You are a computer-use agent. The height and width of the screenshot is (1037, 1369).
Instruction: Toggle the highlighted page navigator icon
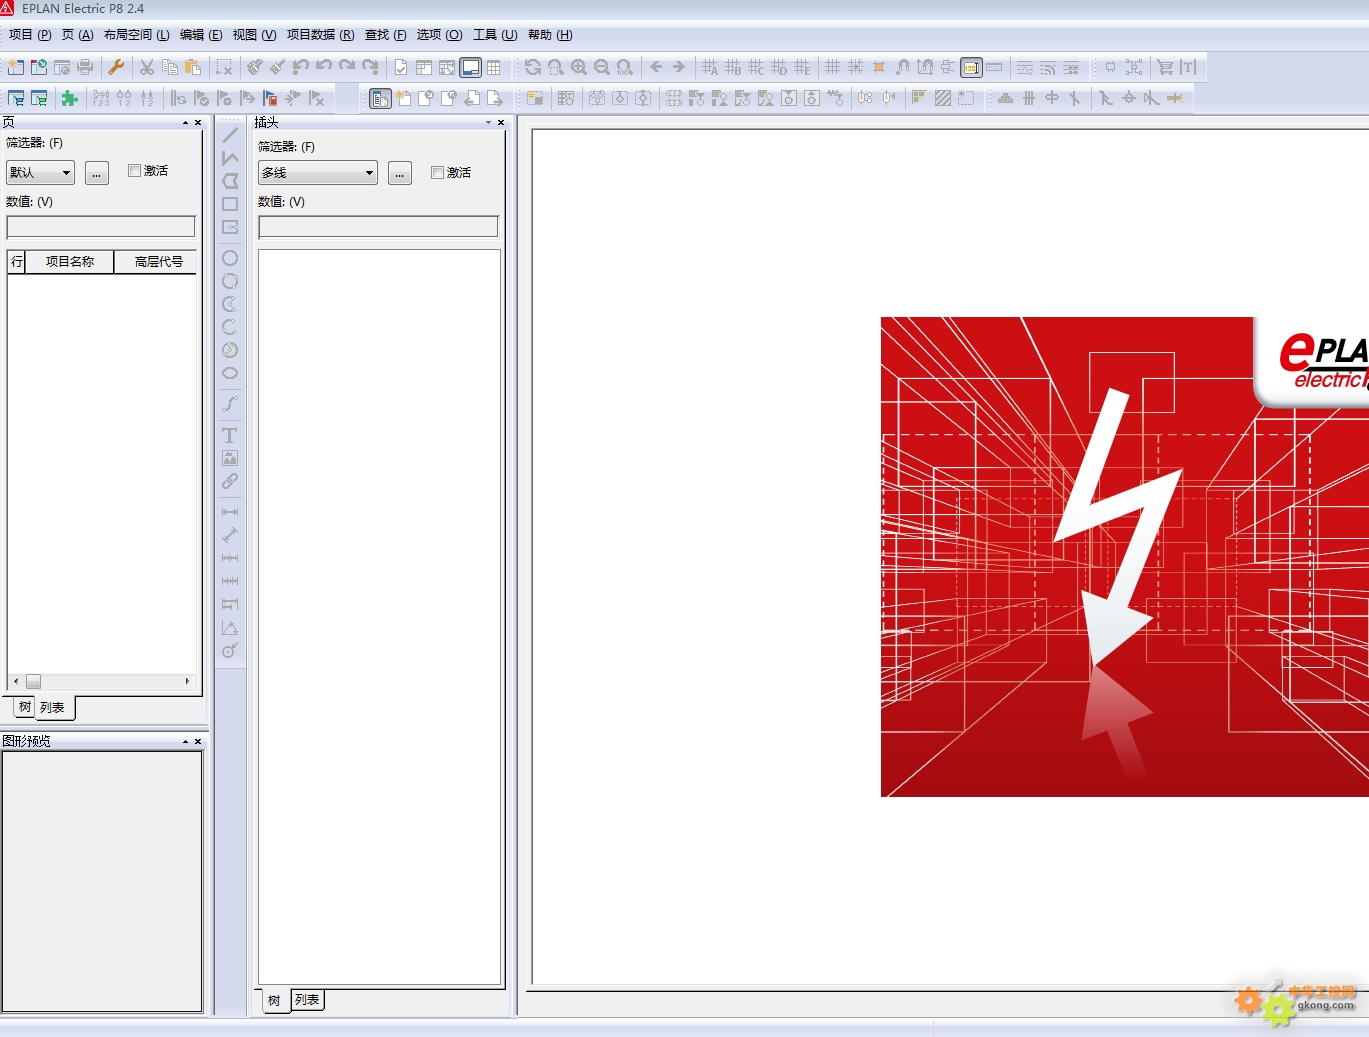pos(380,98)
